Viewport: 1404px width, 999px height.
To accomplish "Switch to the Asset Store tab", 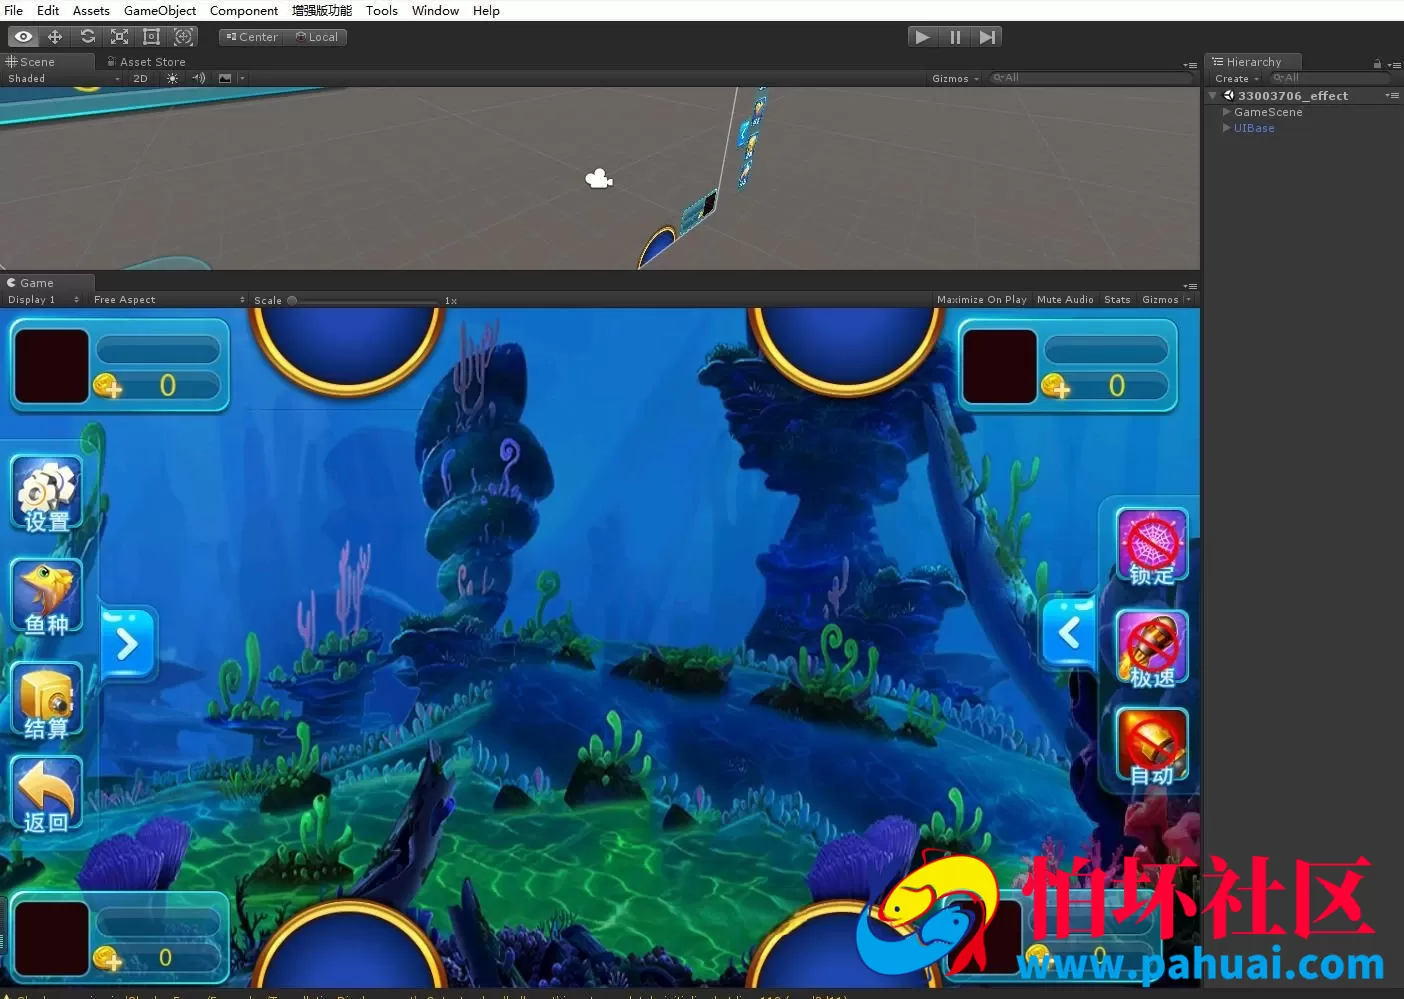I will pyautogui.click(x=146, y=61).
